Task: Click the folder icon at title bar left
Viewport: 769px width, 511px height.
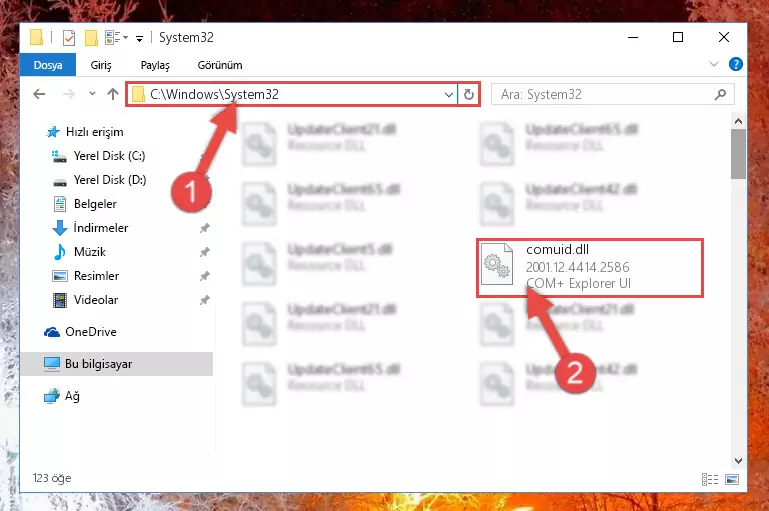Action: [x=37, y=38]
